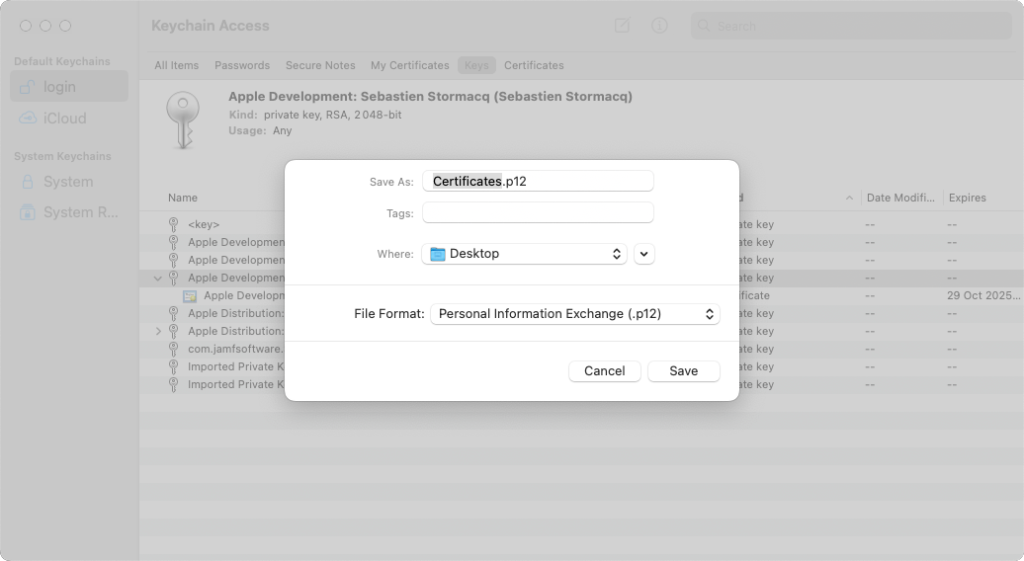The height and width of the screenshot is (561, 1024).
Task: Click the System Keychains sidebar heading
Action: 63,156
